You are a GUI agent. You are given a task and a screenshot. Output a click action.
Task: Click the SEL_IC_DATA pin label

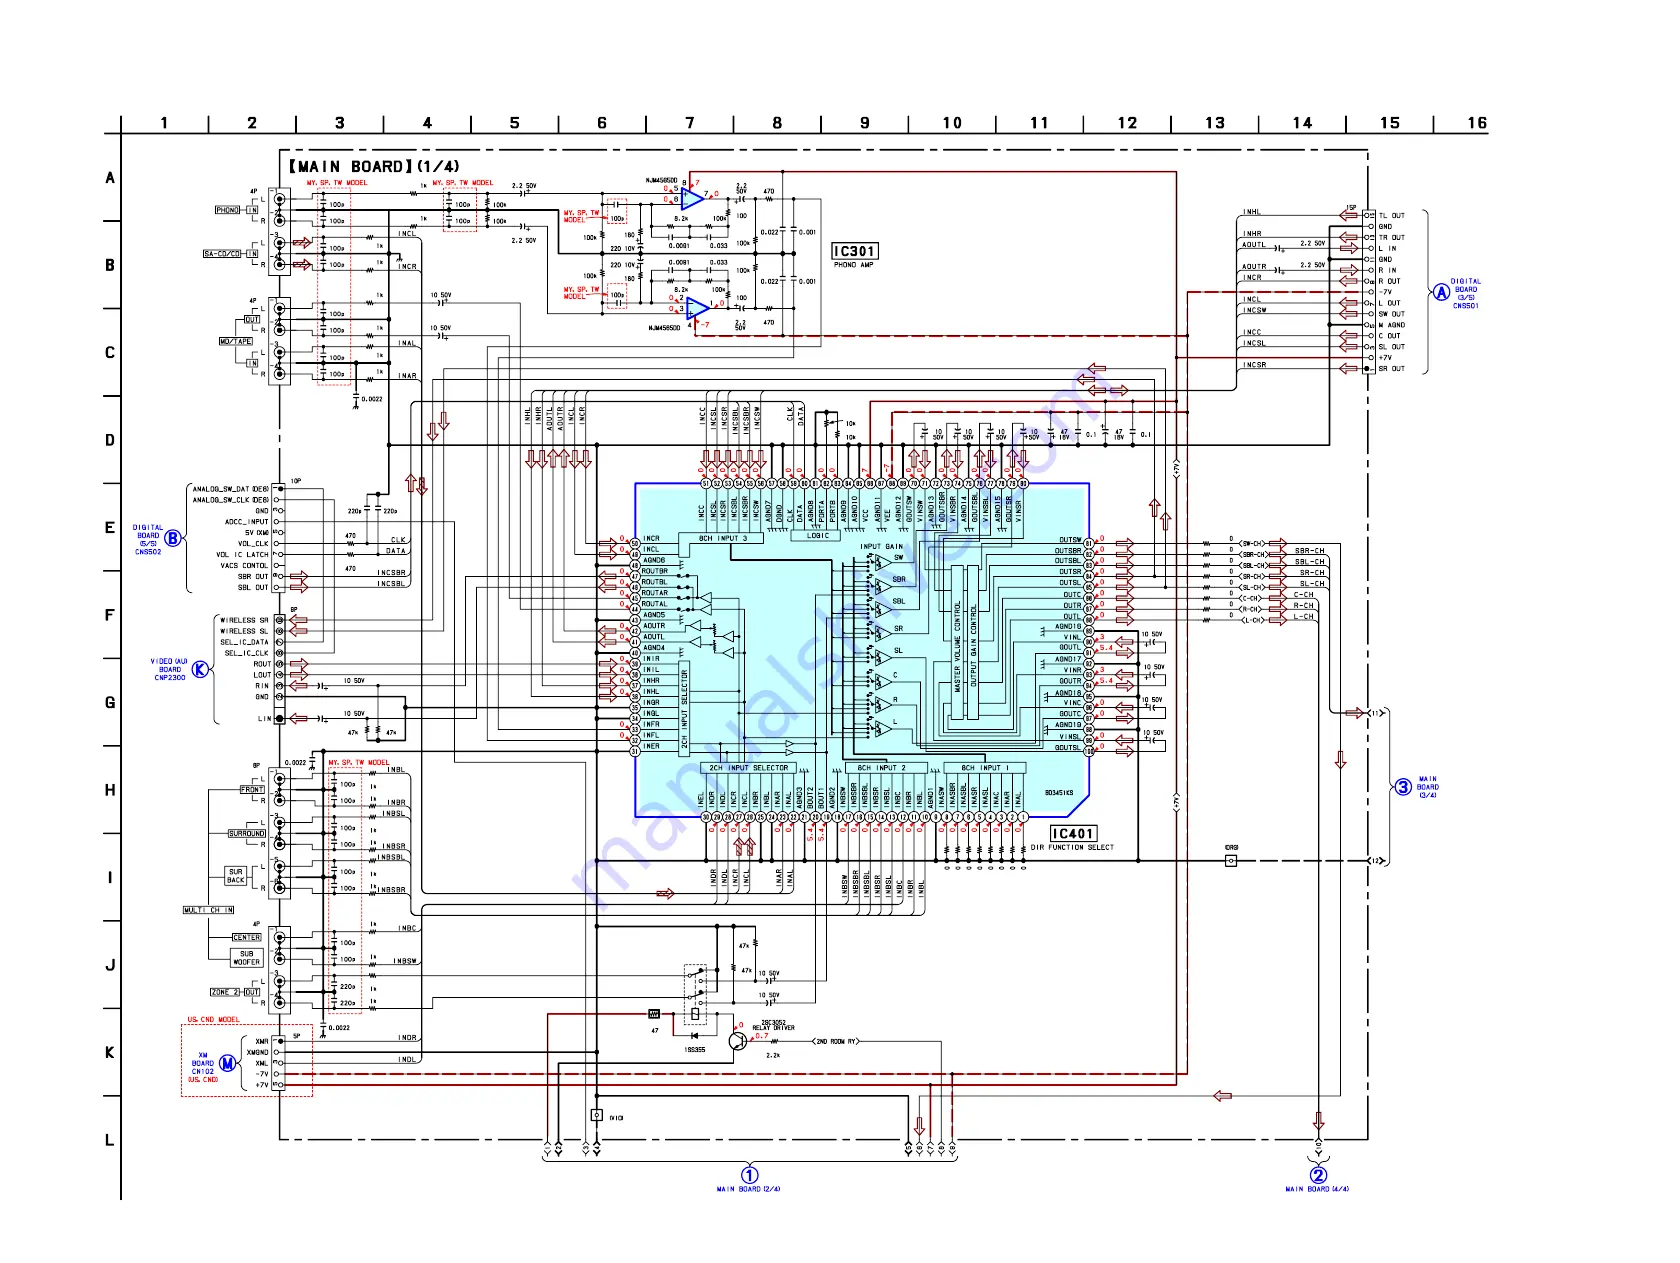[246, 642]
